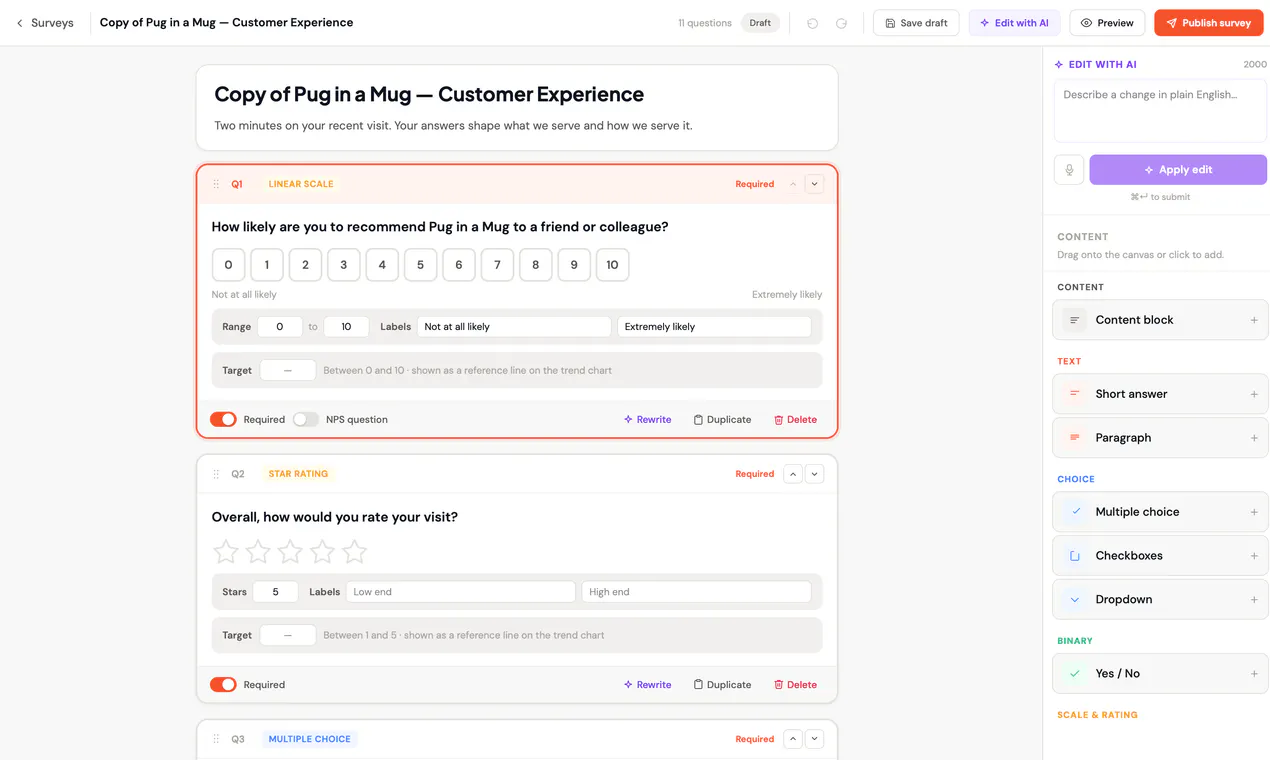Select the first star in Q2
The image size is (1270, 760).
226,552
